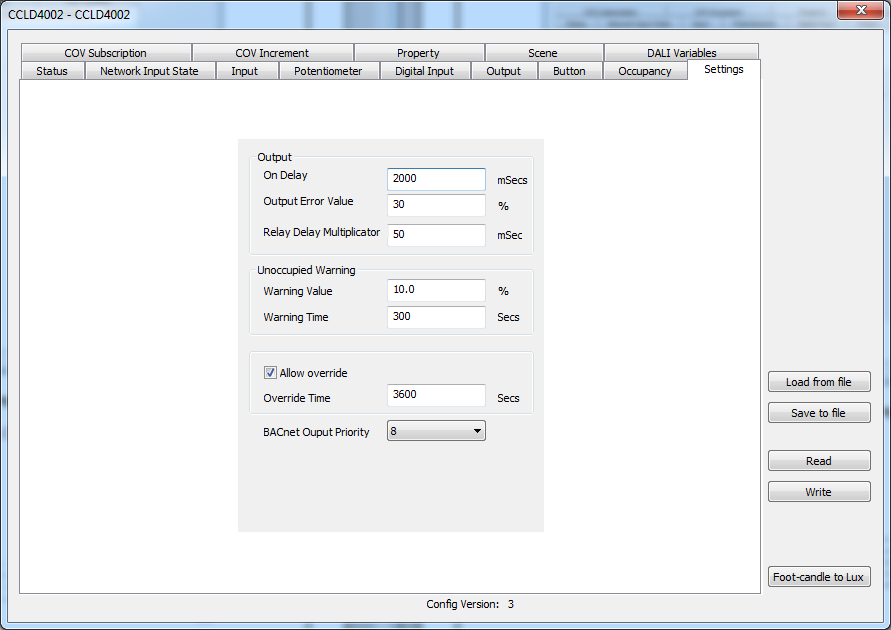Edit the Output Error Value field
This screenshot has width=891, height=630.
(436, 205)
